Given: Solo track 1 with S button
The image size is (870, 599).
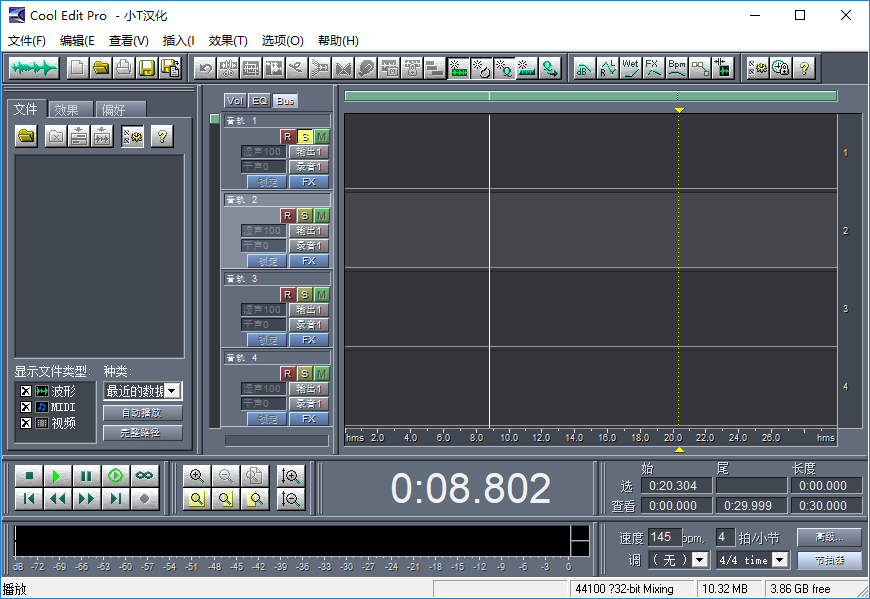Looking at the screenshot, I should (305, 136).
